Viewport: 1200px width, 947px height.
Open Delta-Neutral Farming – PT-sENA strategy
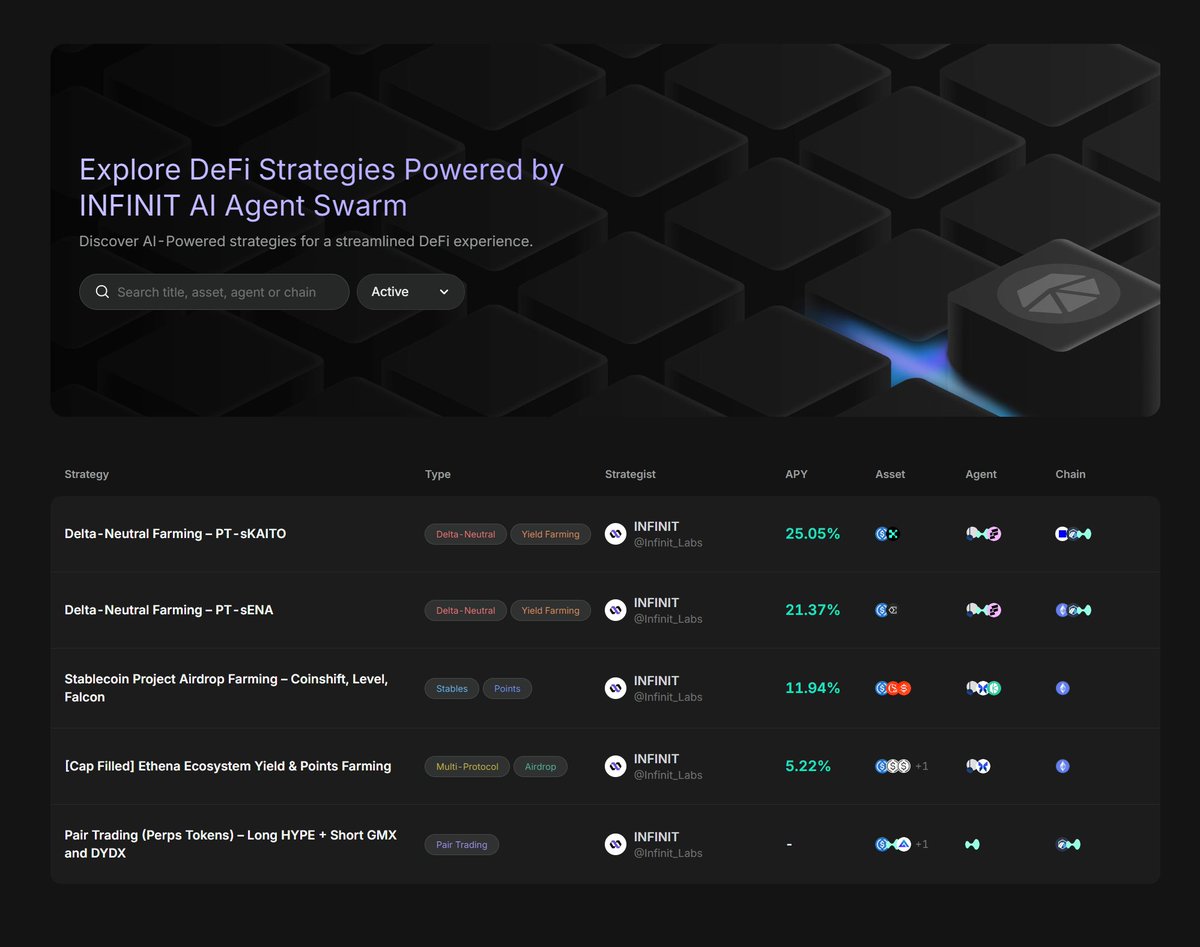(x=169, y=610)
